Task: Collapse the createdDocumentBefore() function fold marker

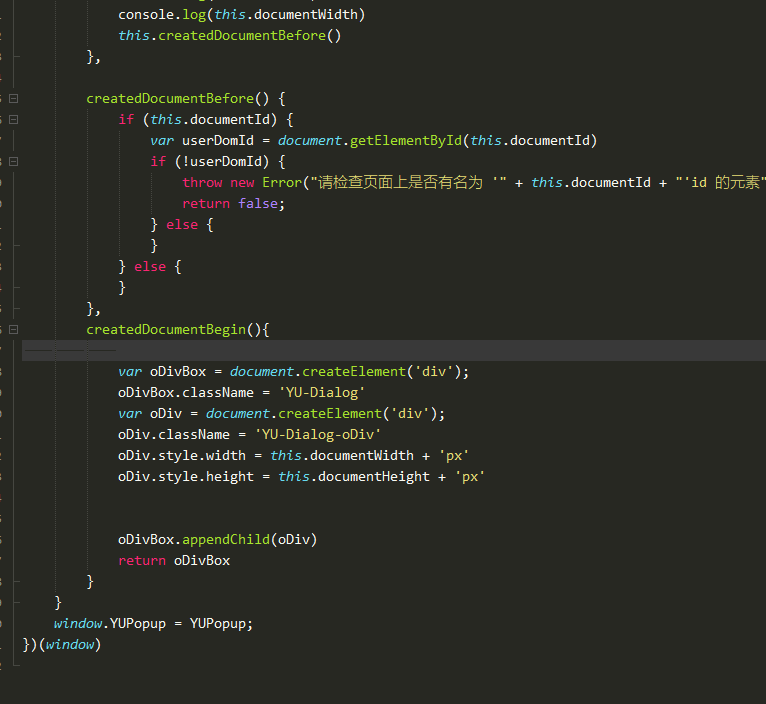Action: click(x=14, y=99)
